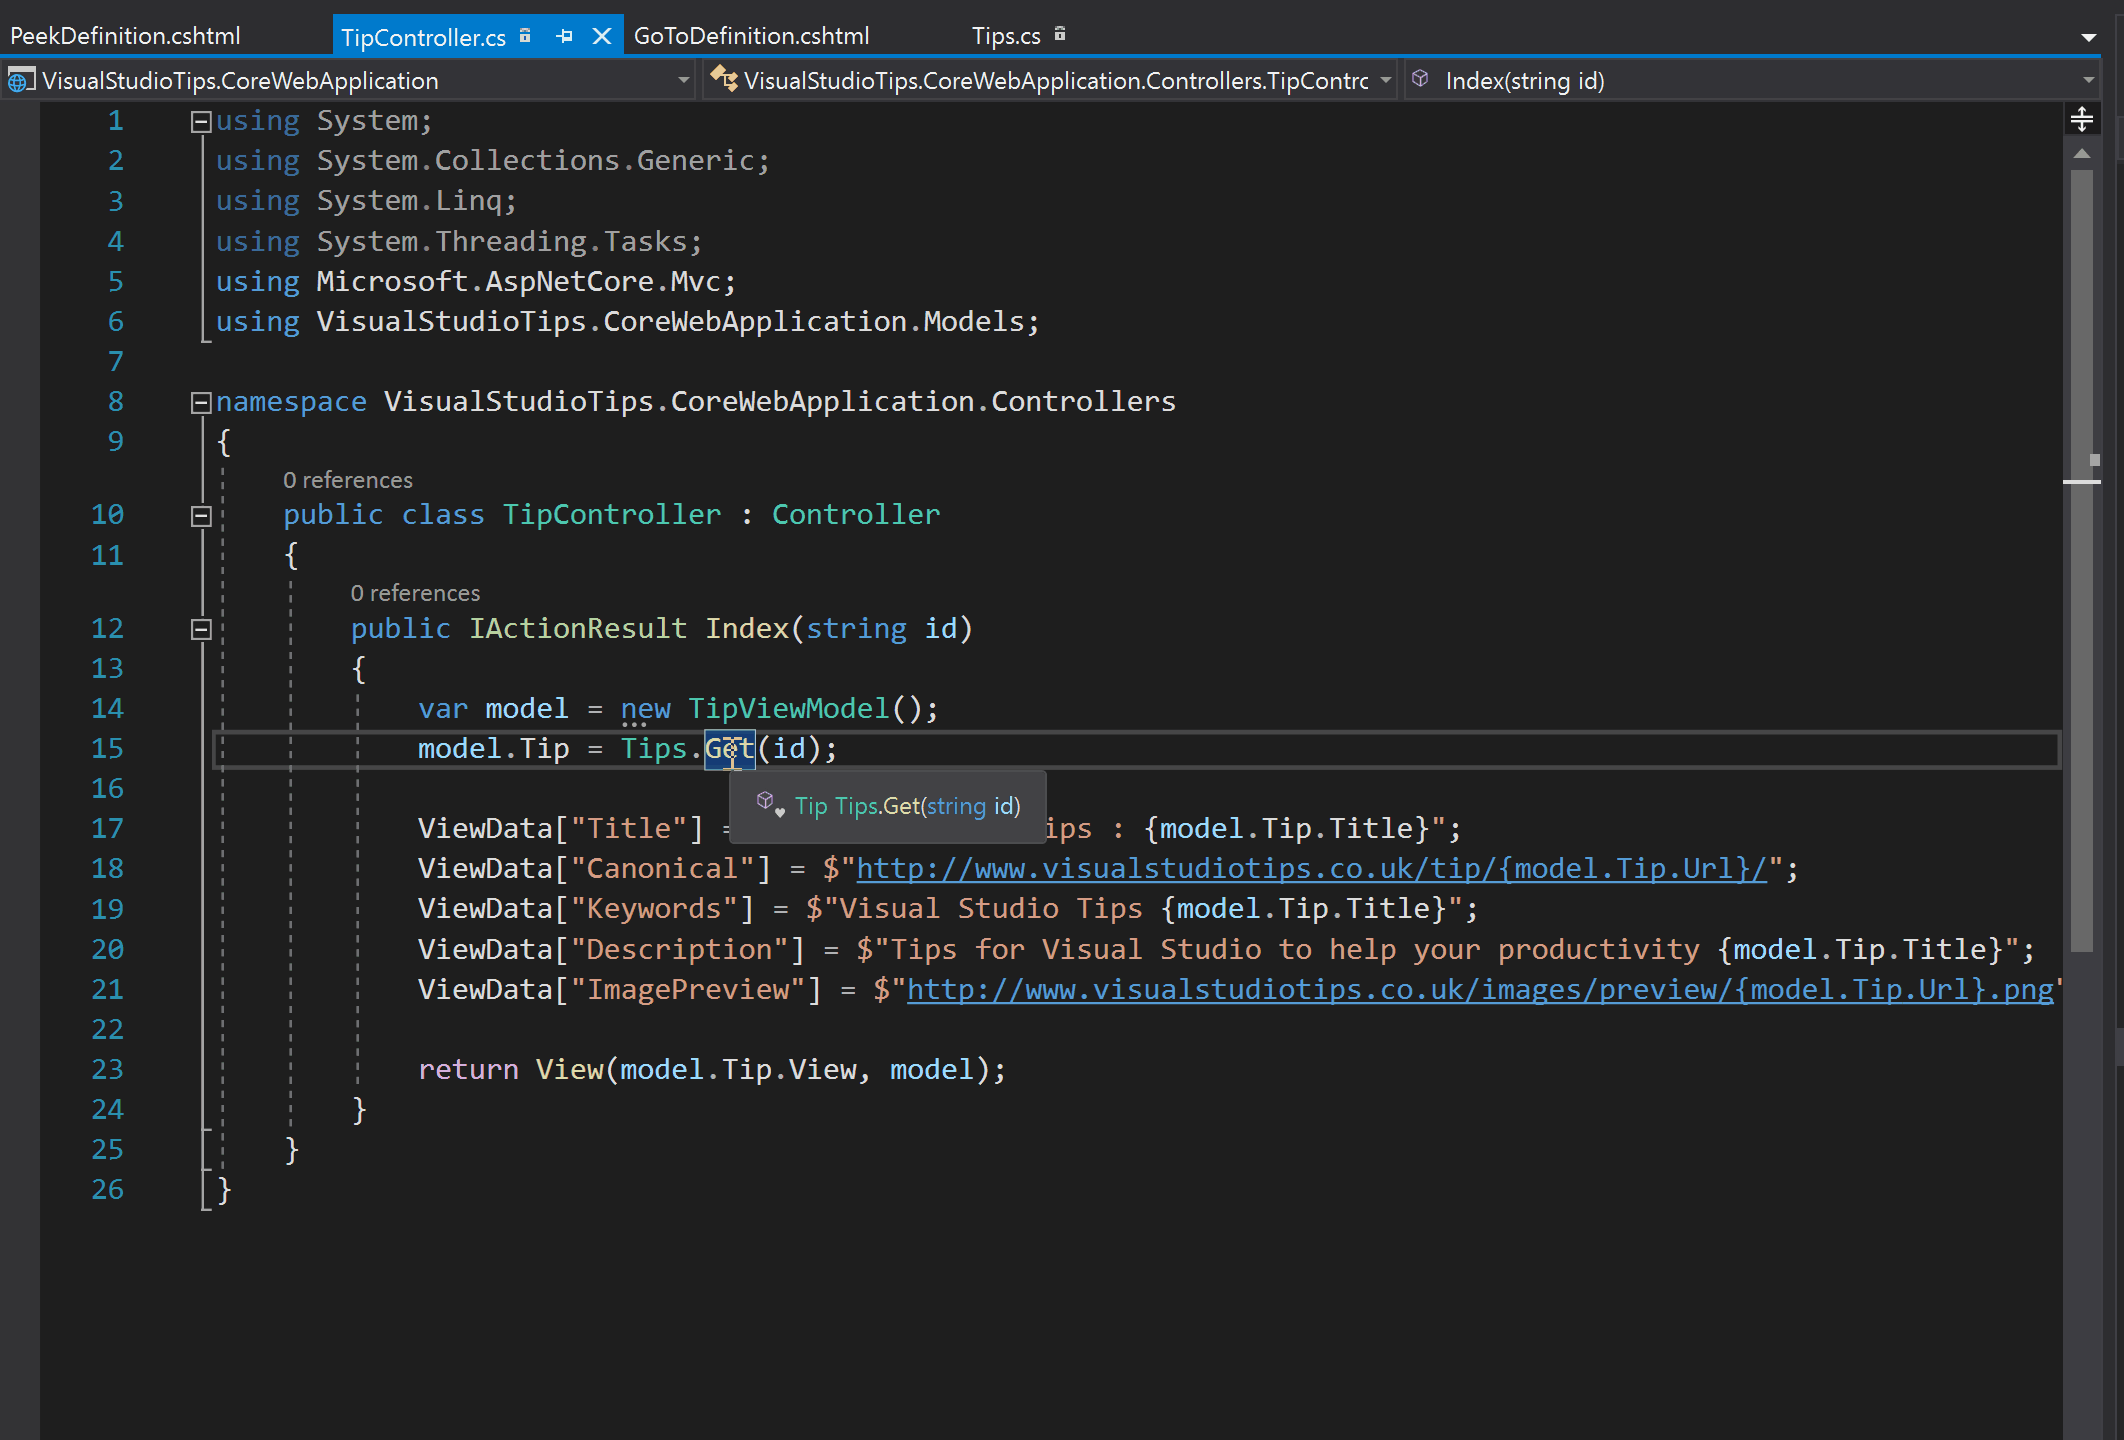Open the document list dropdown at tab row's right edge

click(2090, 36)
